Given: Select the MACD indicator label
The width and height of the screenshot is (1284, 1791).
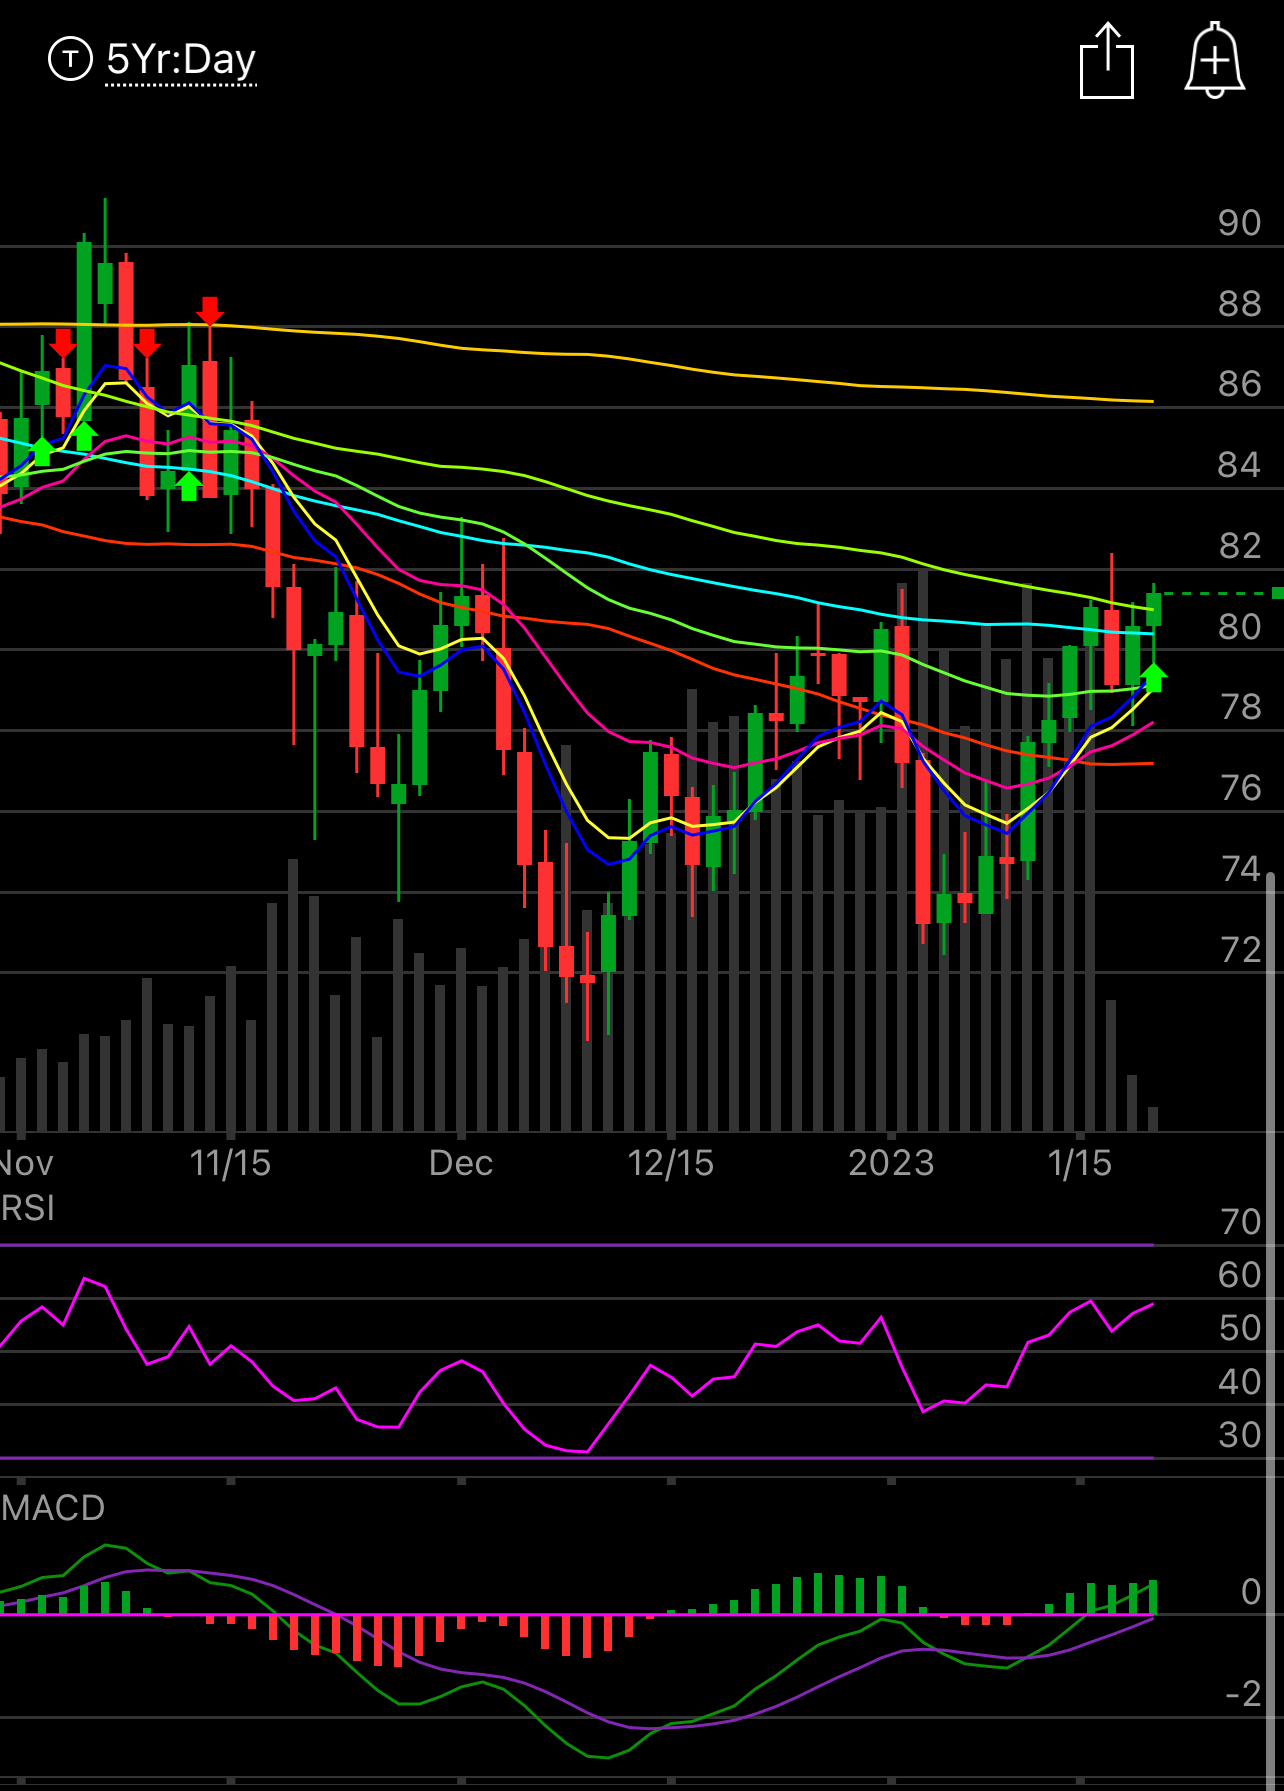Looking at the screenshot, I should tap(52, 1507).
